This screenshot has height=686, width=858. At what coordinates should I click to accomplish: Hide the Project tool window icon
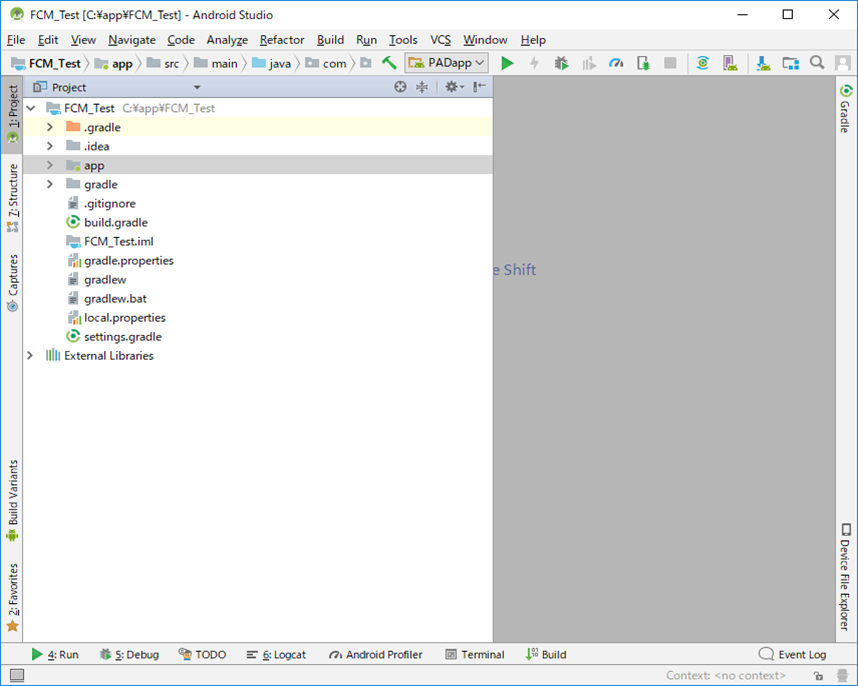coord(479,87)
